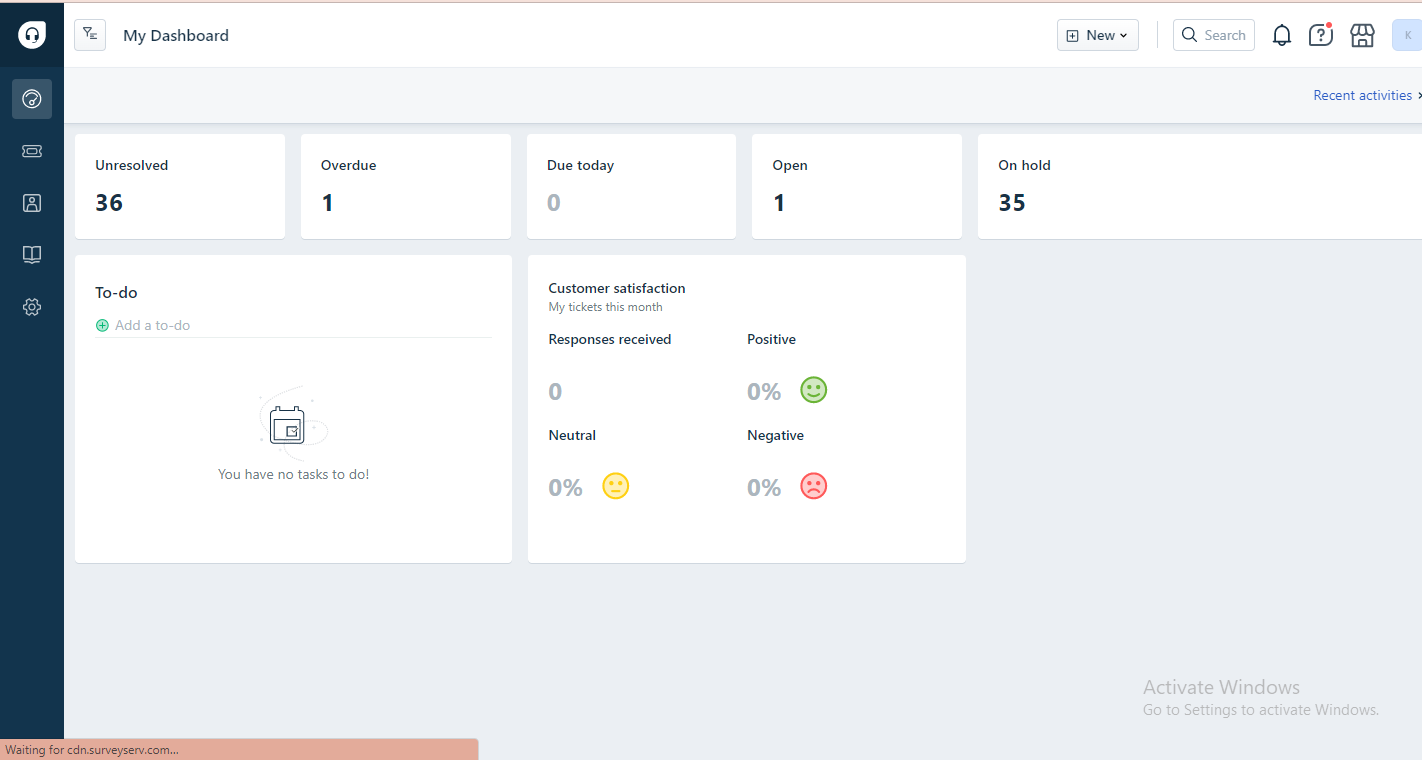Click 'You have no tasks to do!' text
1422x760 pixels.
(294, 474)
